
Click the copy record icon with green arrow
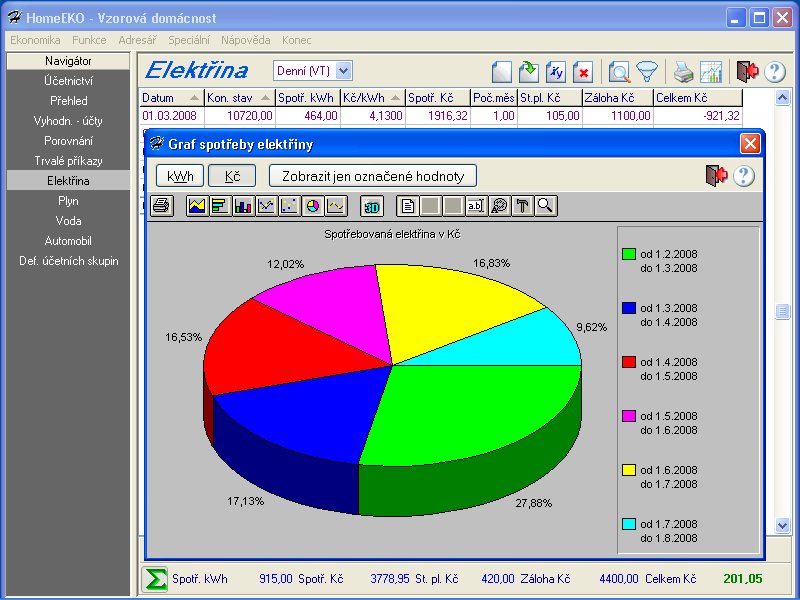pos(529,71)
